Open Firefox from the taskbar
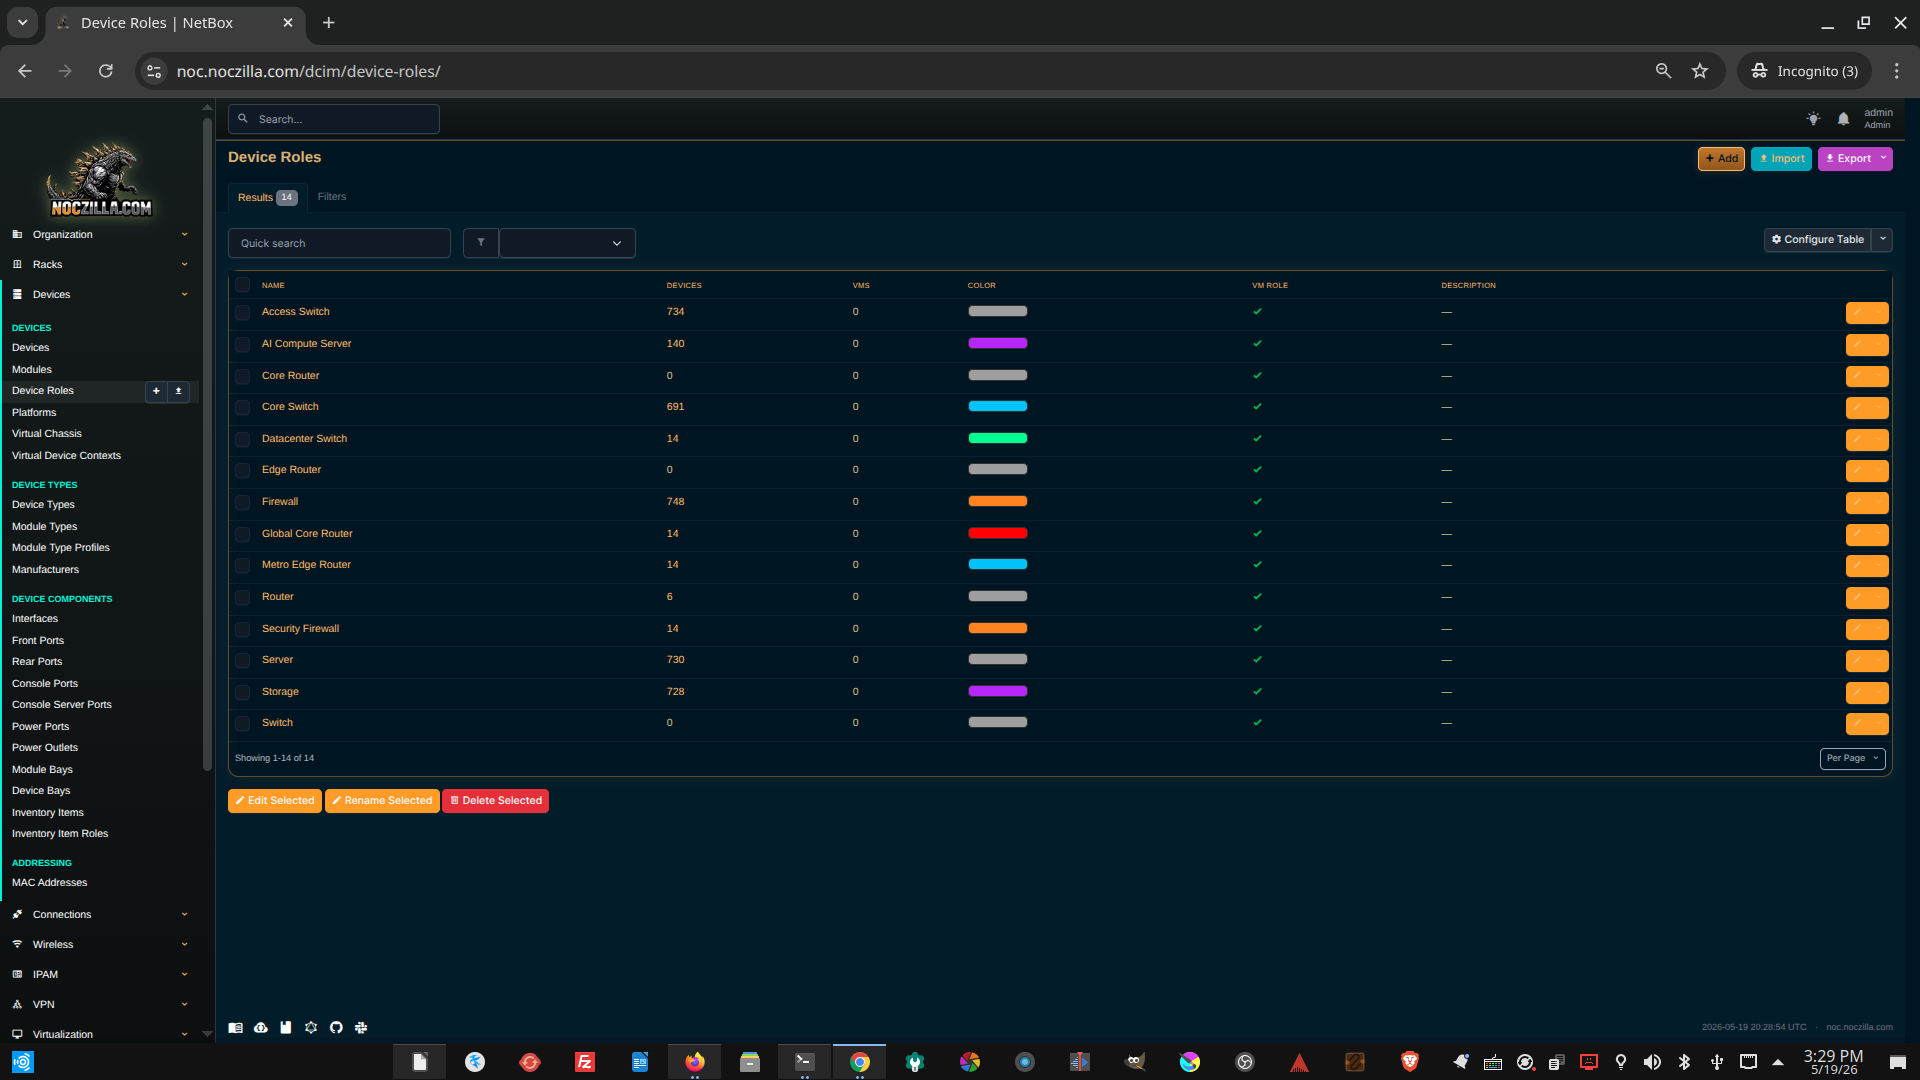Image resolution: width=1920 pixels, height=1080 pixels. point(694,1062)
